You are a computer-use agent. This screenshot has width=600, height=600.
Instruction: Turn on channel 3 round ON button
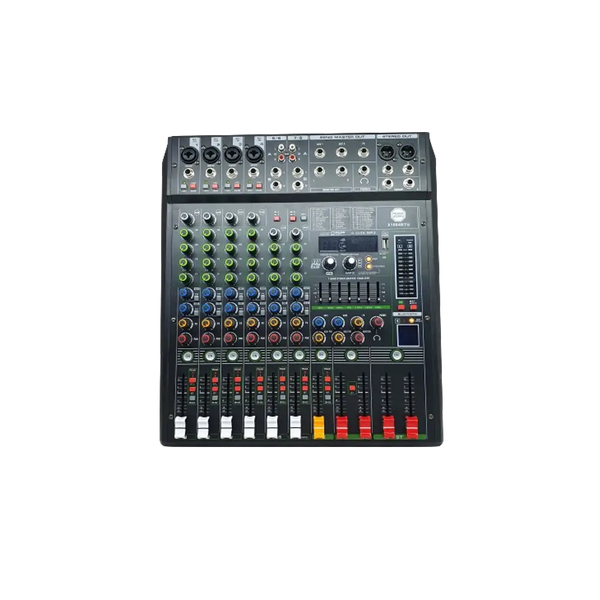coord(232,357)
